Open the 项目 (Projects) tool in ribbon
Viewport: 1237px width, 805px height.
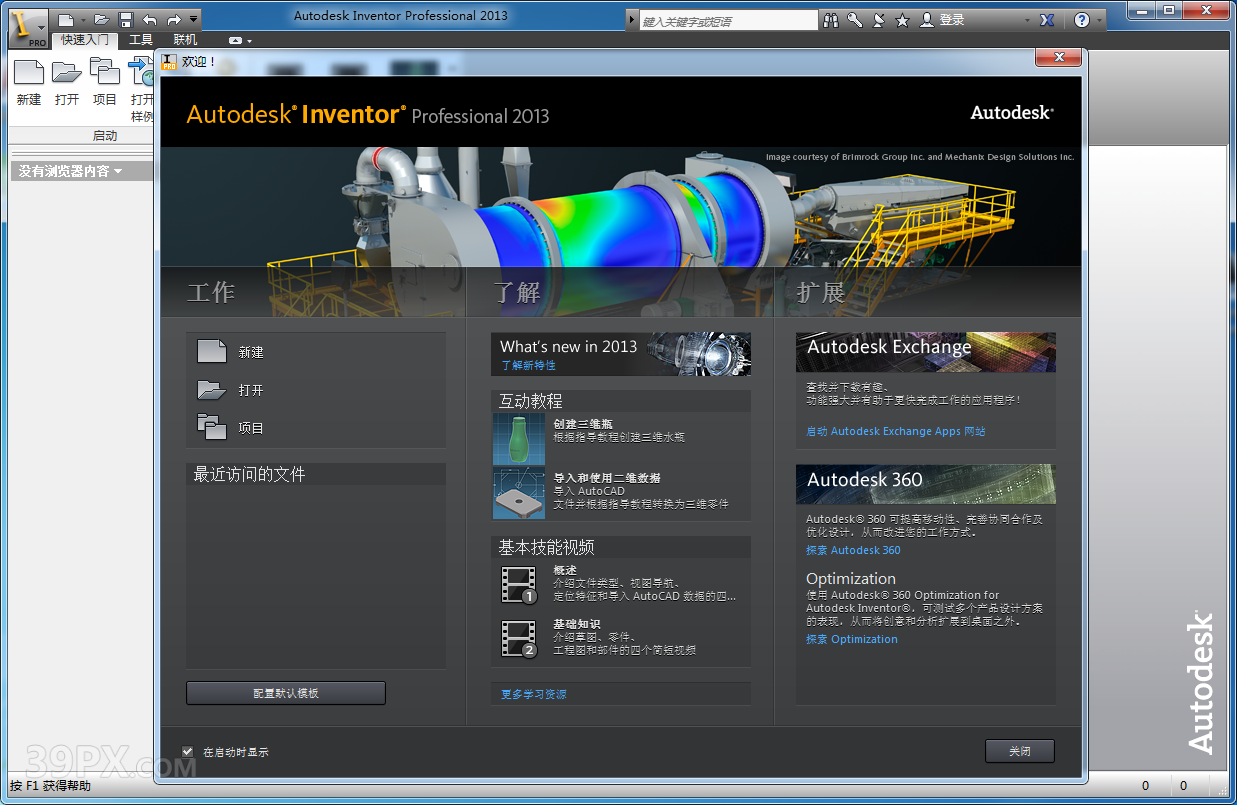(x=104, y=74)
